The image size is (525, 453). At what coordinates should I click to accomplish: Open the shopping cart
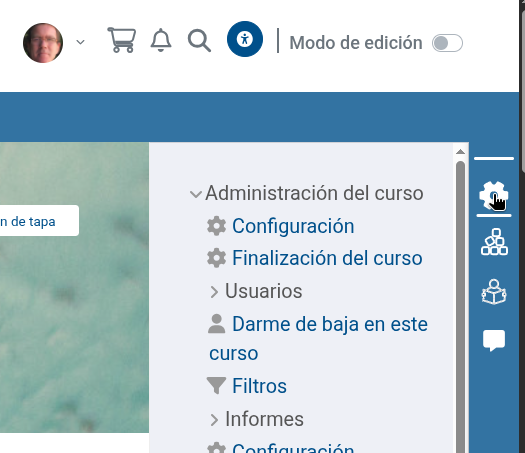click(122, 40)
